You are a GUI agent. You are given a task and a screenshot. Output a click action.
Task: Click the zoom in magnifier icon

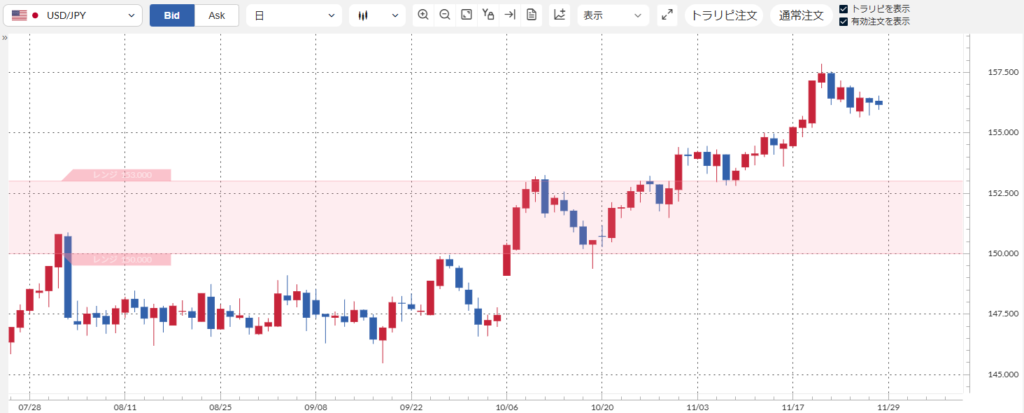click(x=423, y=15)
